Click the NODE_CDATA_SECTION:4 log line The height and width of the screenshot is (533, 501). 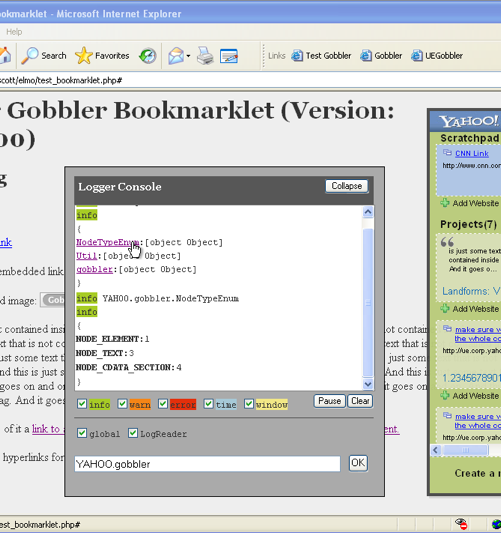129,367
